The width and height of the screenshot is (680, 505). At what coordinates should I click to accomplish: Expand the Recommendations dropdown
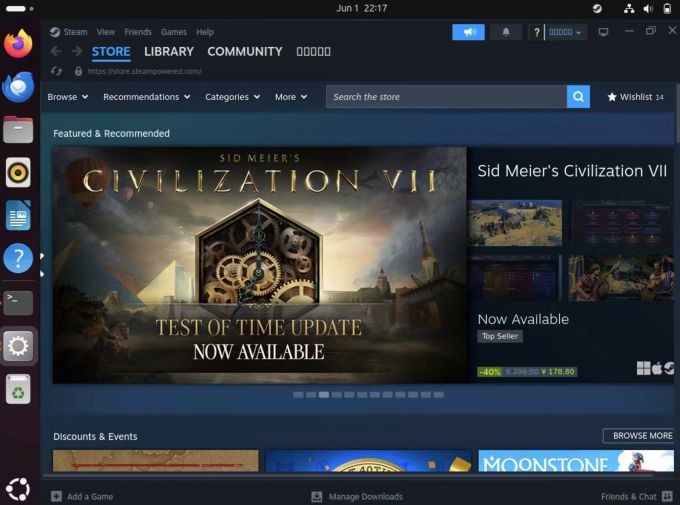[147, 97]
